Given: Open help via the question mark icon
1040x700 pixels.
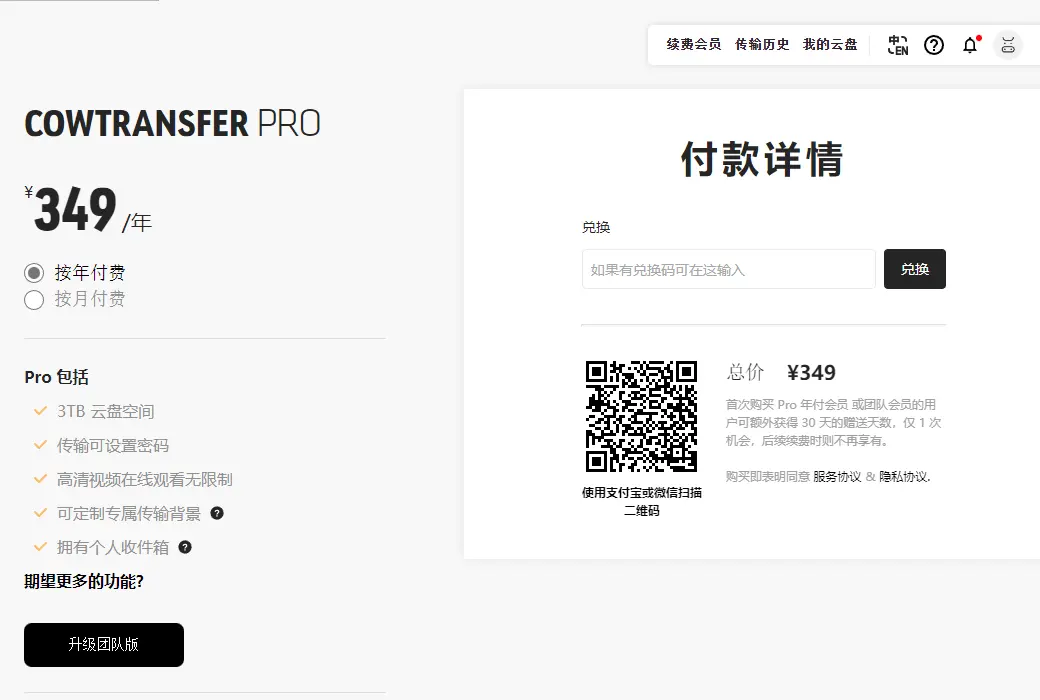Looking at the screenshot, I should 934,45.
